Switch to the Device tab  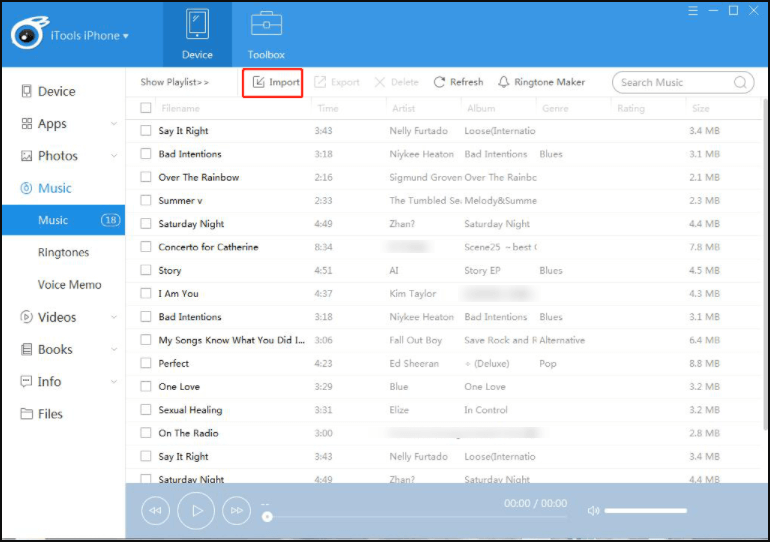197,34
